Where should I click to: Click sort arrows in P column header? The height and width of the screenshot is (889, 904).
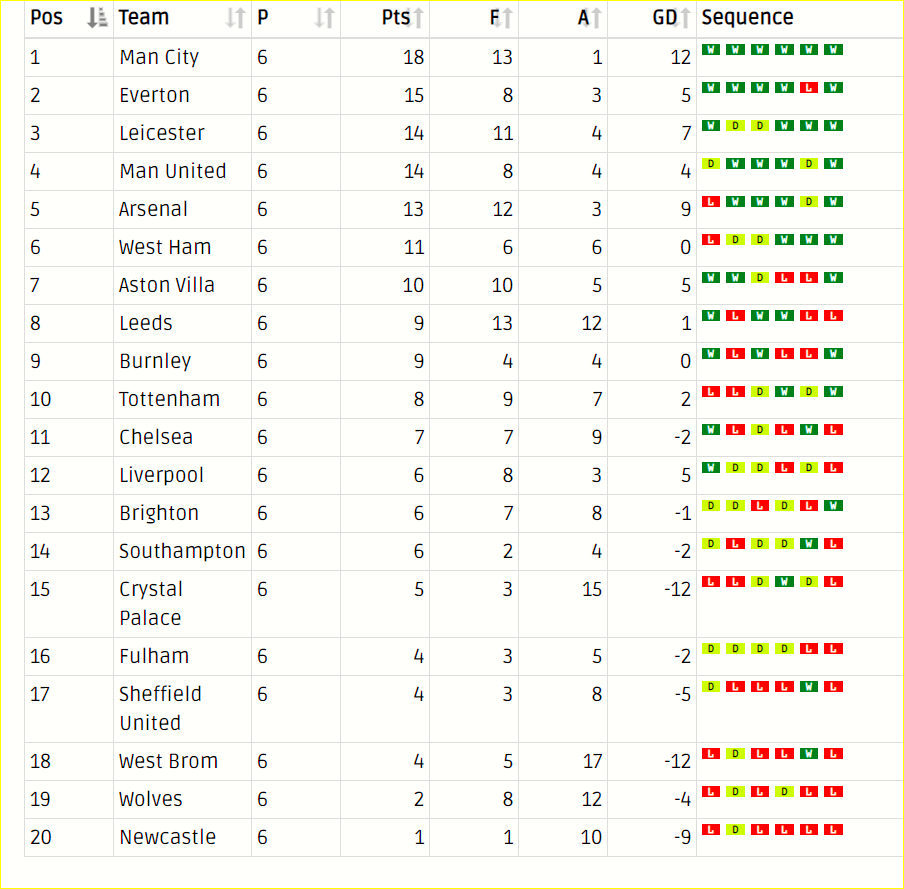point(325,18)
